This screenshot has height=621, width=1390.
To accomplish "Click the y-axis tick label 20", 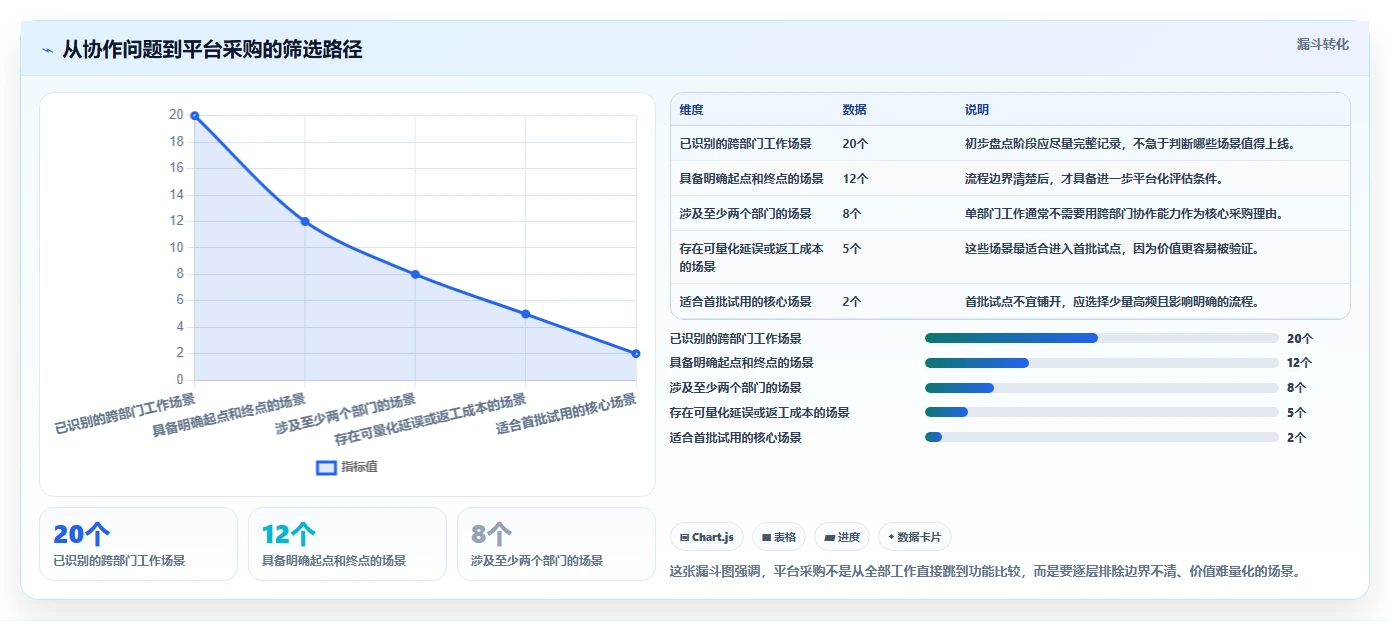I will pyautogui.click(x=176, y=115).
